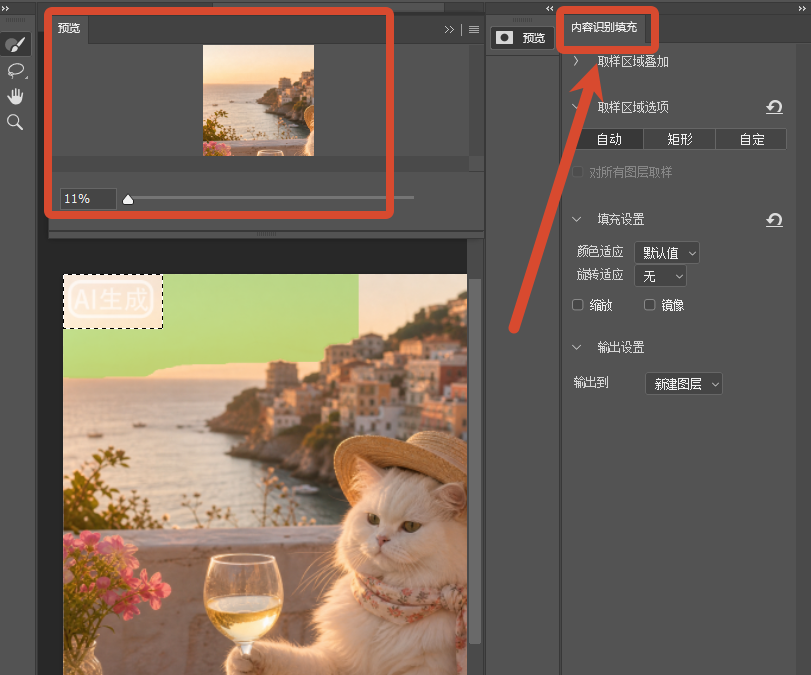Click double-right arrows at top-right corner
811x675 pixels.
802,8
